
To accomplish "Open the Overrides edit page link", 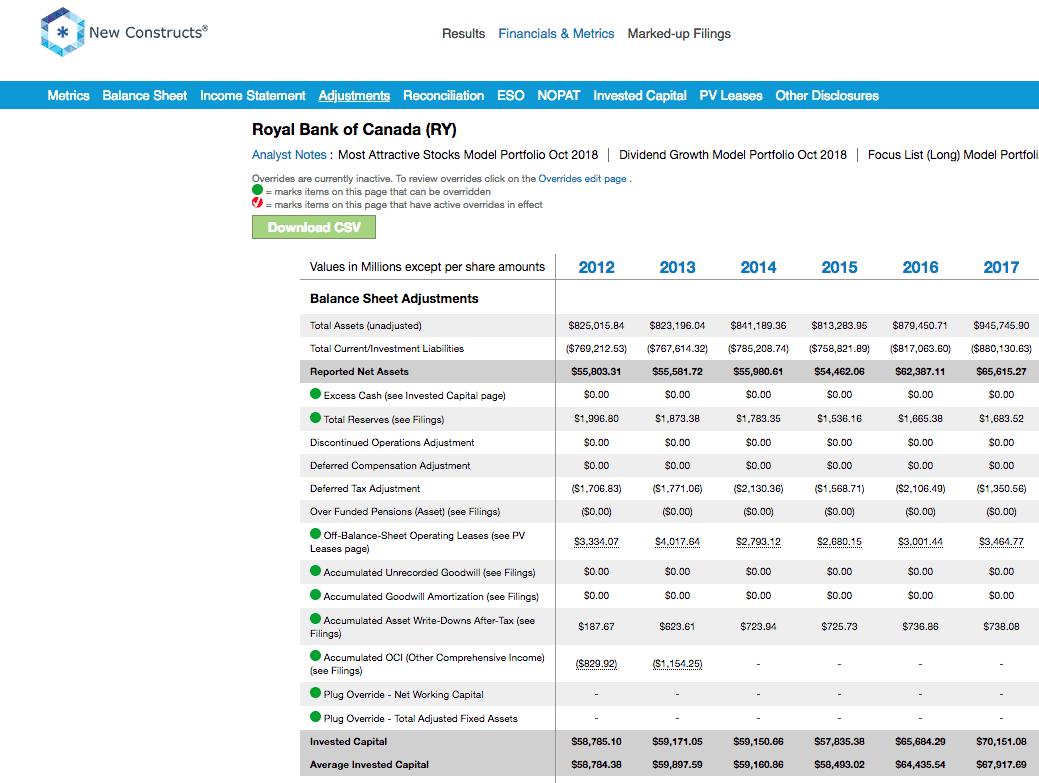I will point(582,178).
